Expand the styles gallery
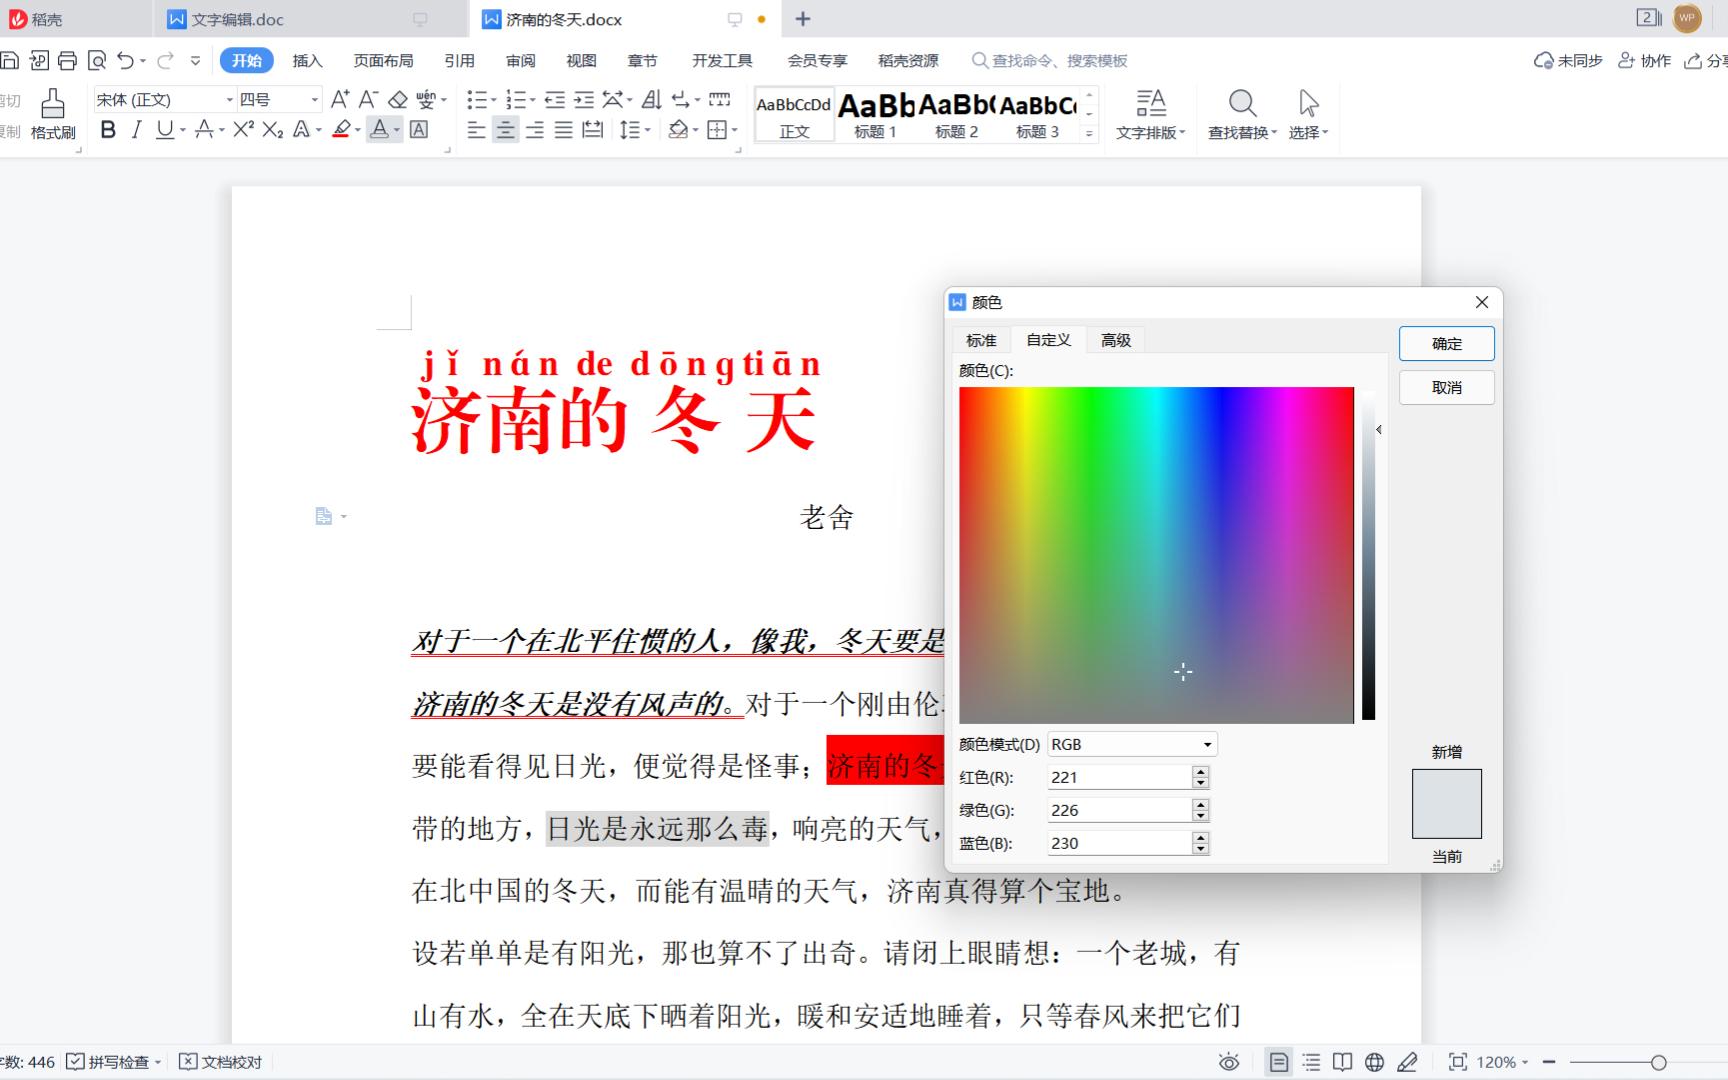 (x=1090, y=133)
